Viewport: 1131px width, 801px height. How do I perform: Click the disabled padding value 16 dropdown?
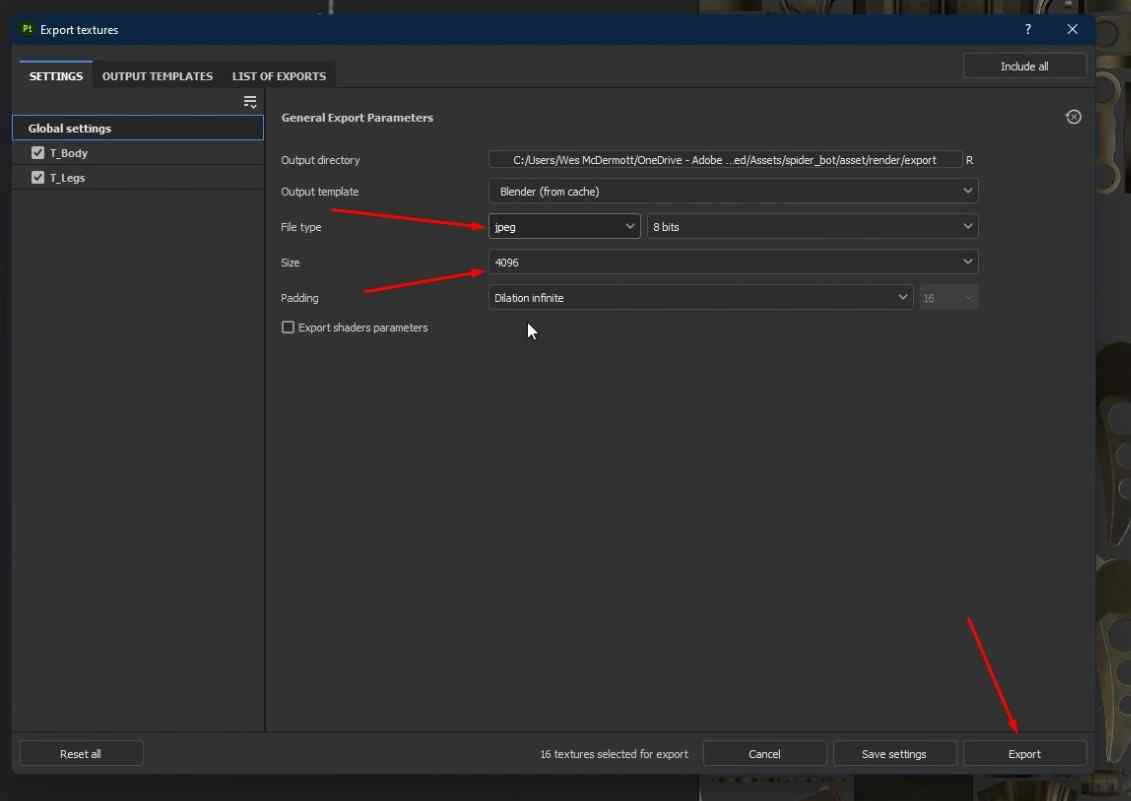(x=948, y=297)
